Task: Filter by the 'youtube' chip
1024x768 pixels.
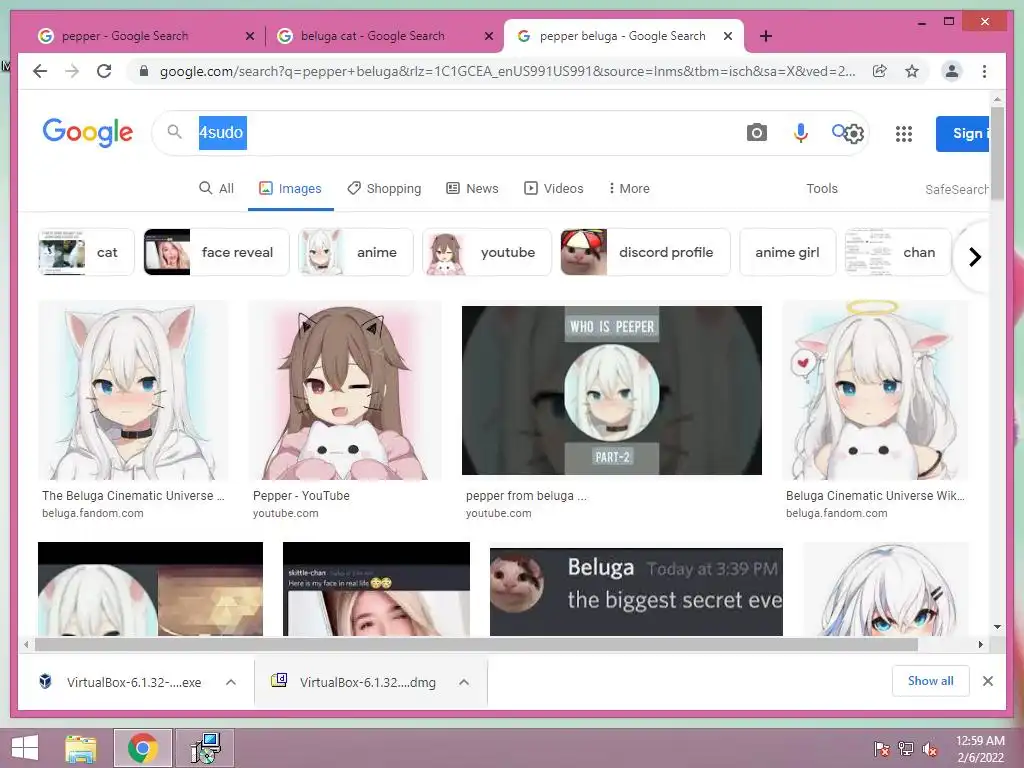Action: 487,252
